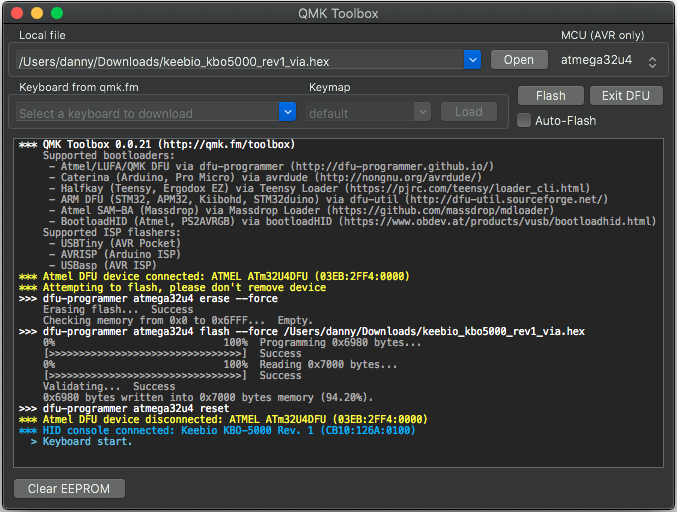Click the keebio_kbo5000 hex file path field
Image resolution: width=677 pixels, height=512 pixels.
[240, 60]
